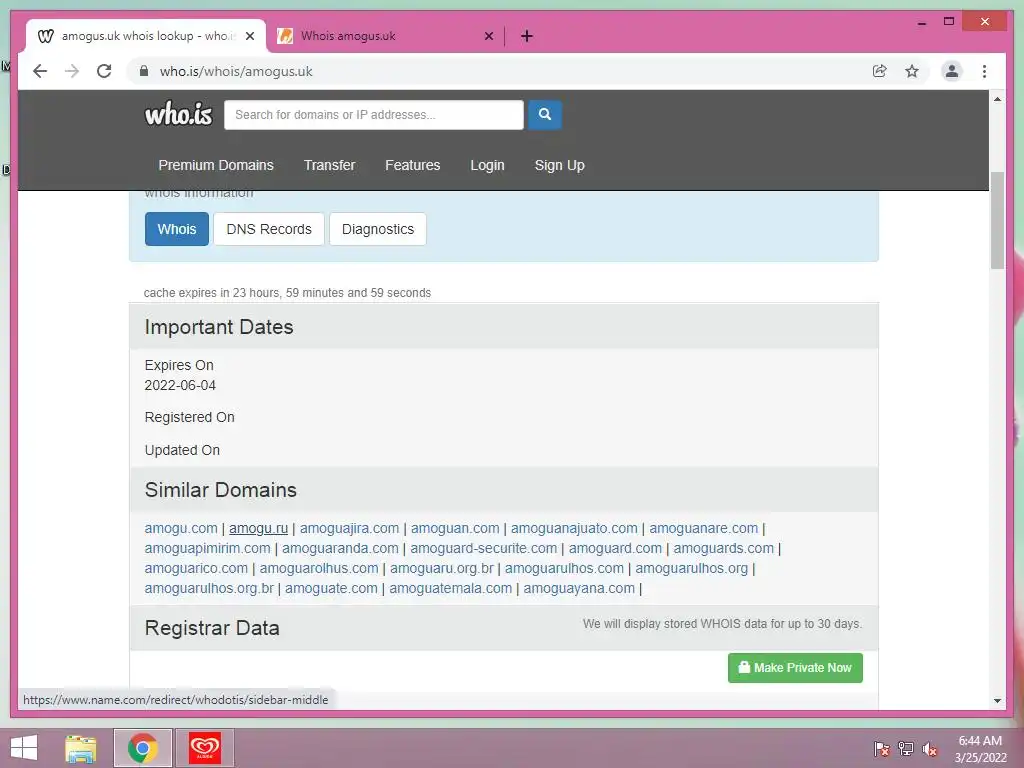Screen dimensions: 1024x768
Task: Open the amoguarolhus.com link
Action: click(319, 569)
